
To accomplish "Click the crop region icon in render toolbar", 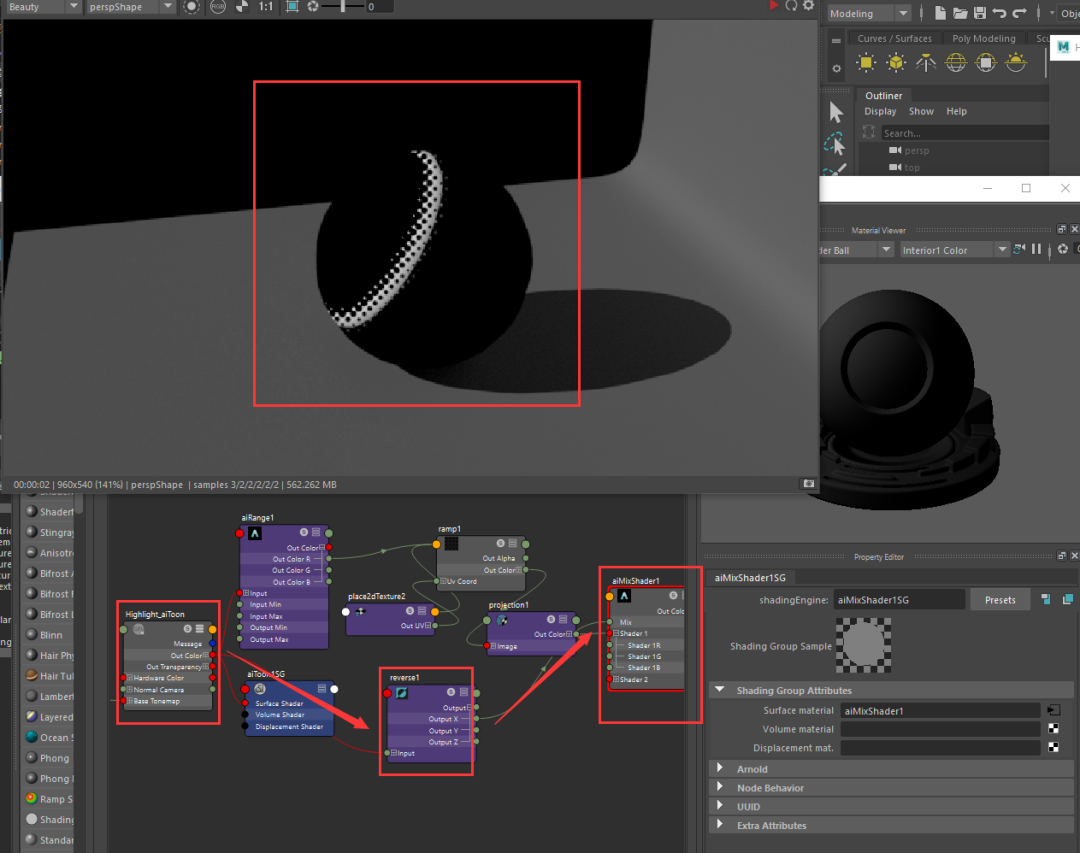I will [x=292, y=7].
